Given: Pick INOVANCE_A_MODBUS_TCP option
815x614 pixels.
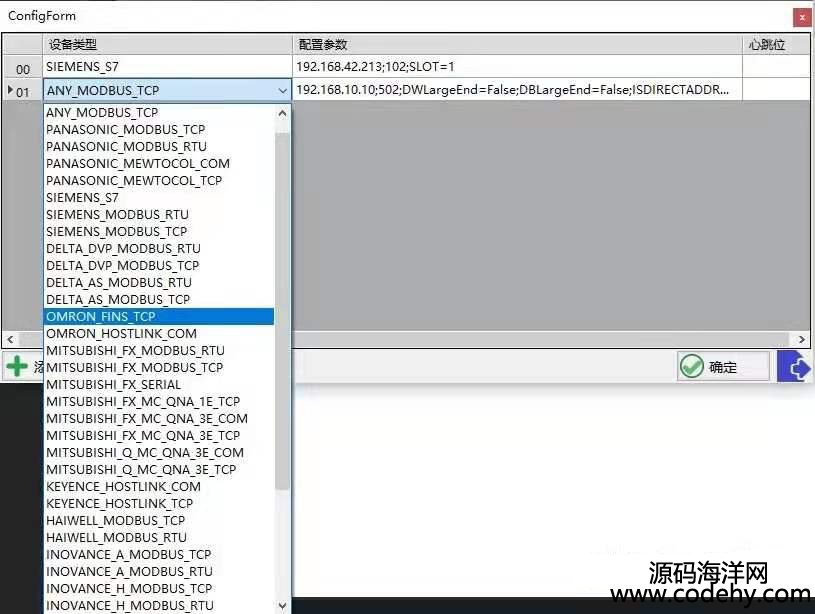Looking at the screenshot, I should coord(159,554).
